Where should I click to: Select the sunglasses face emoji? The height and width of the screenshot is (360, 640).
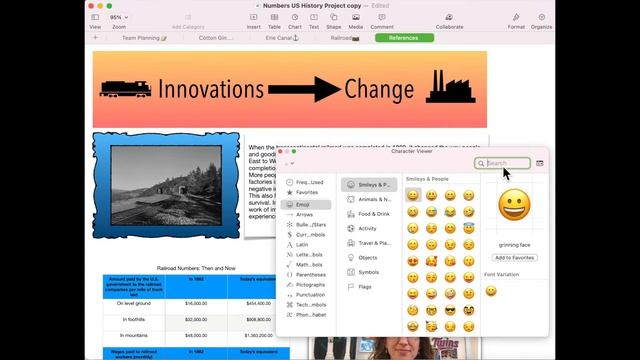pos(450,311)
